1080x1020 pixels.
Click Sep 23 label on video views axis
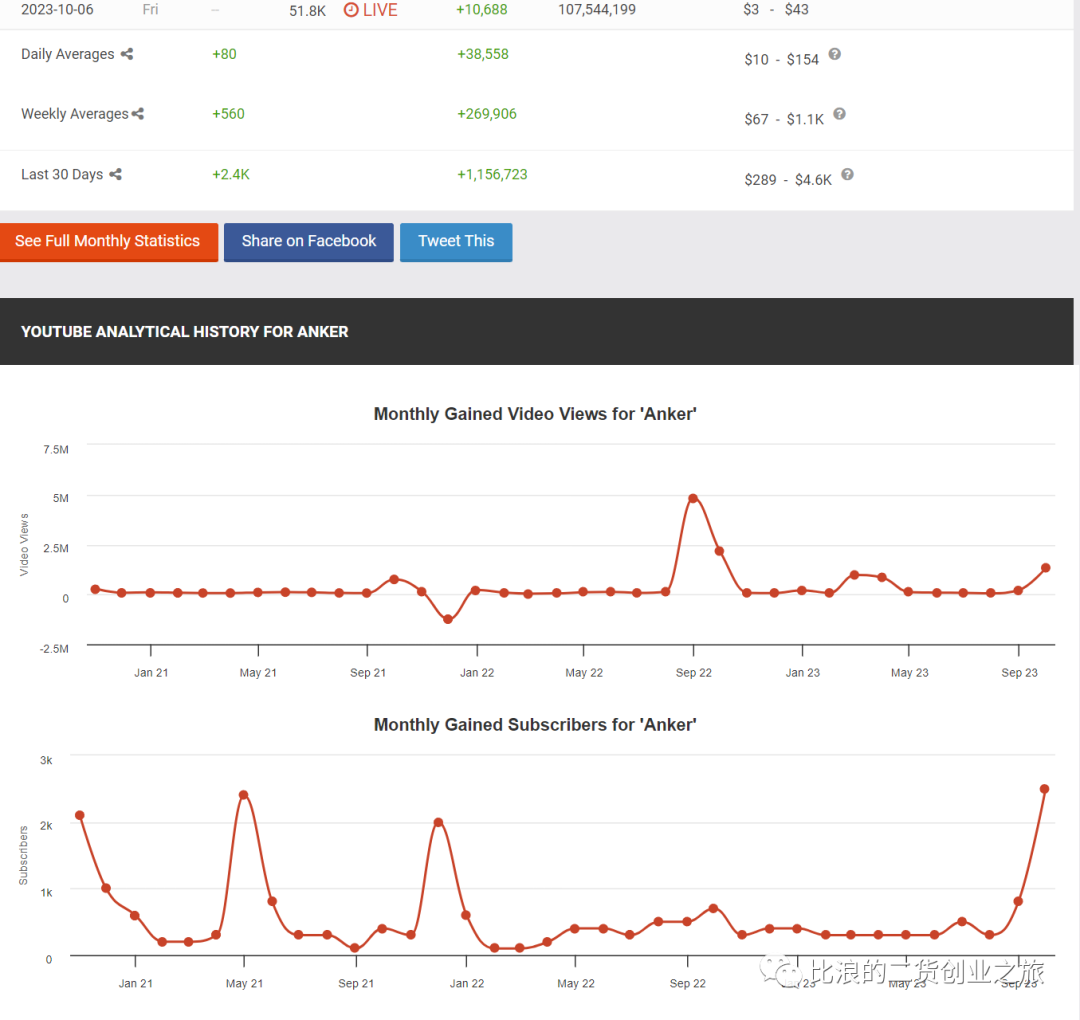(1019, 672)
